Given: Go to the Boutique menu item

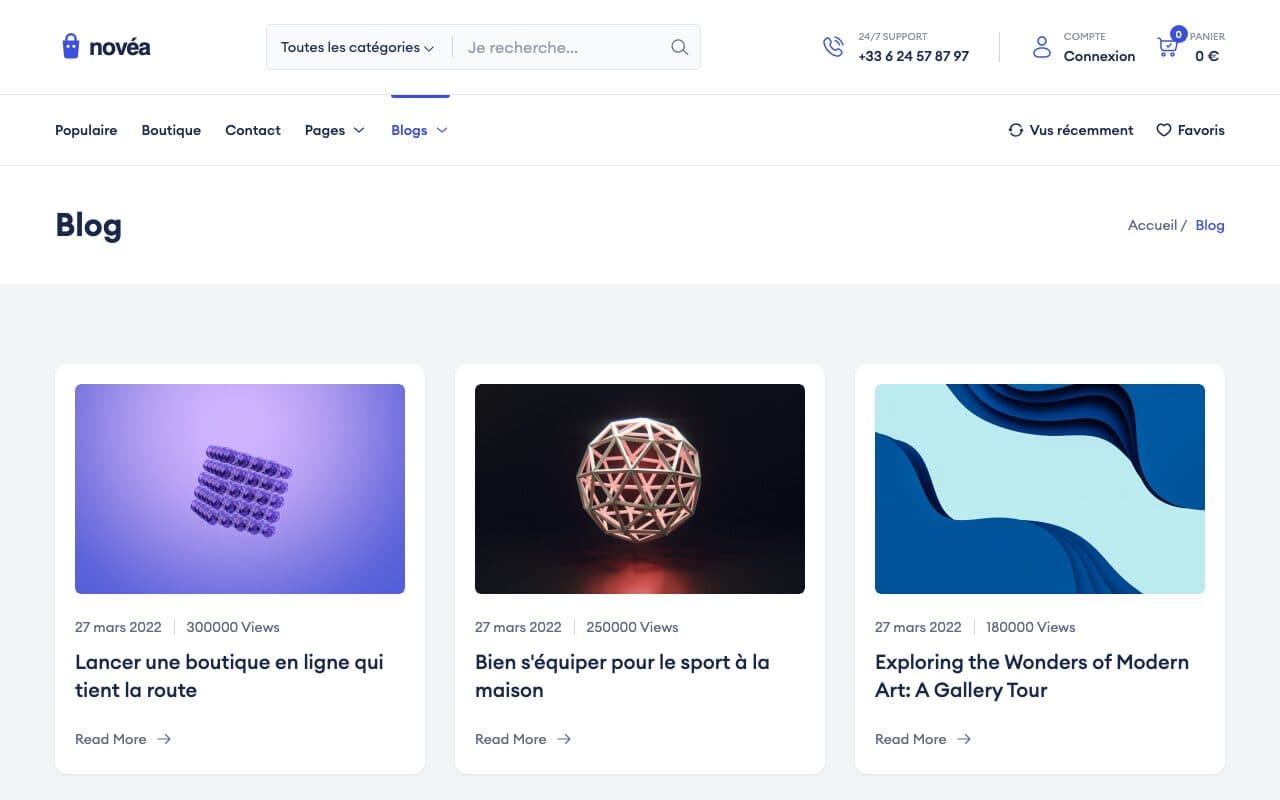Looking at the screenshot, I should [x=171, y=130].
